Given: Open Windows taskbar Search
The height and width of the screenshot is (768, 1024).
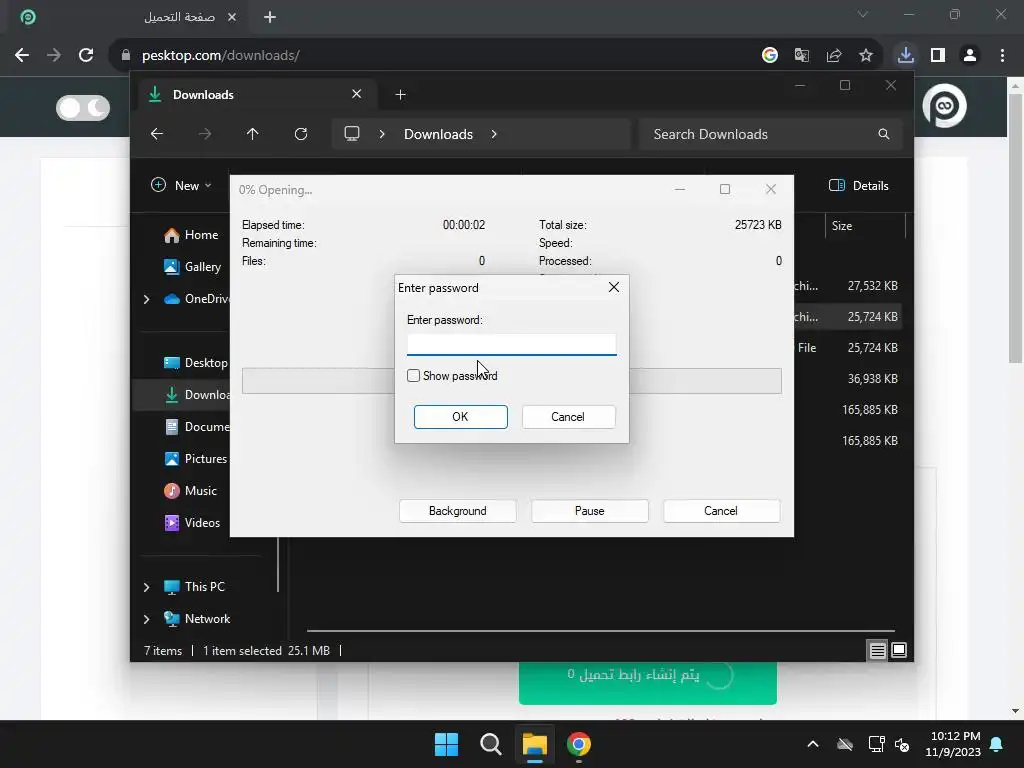Looking at the screenshot, I should tap(490, 744).
